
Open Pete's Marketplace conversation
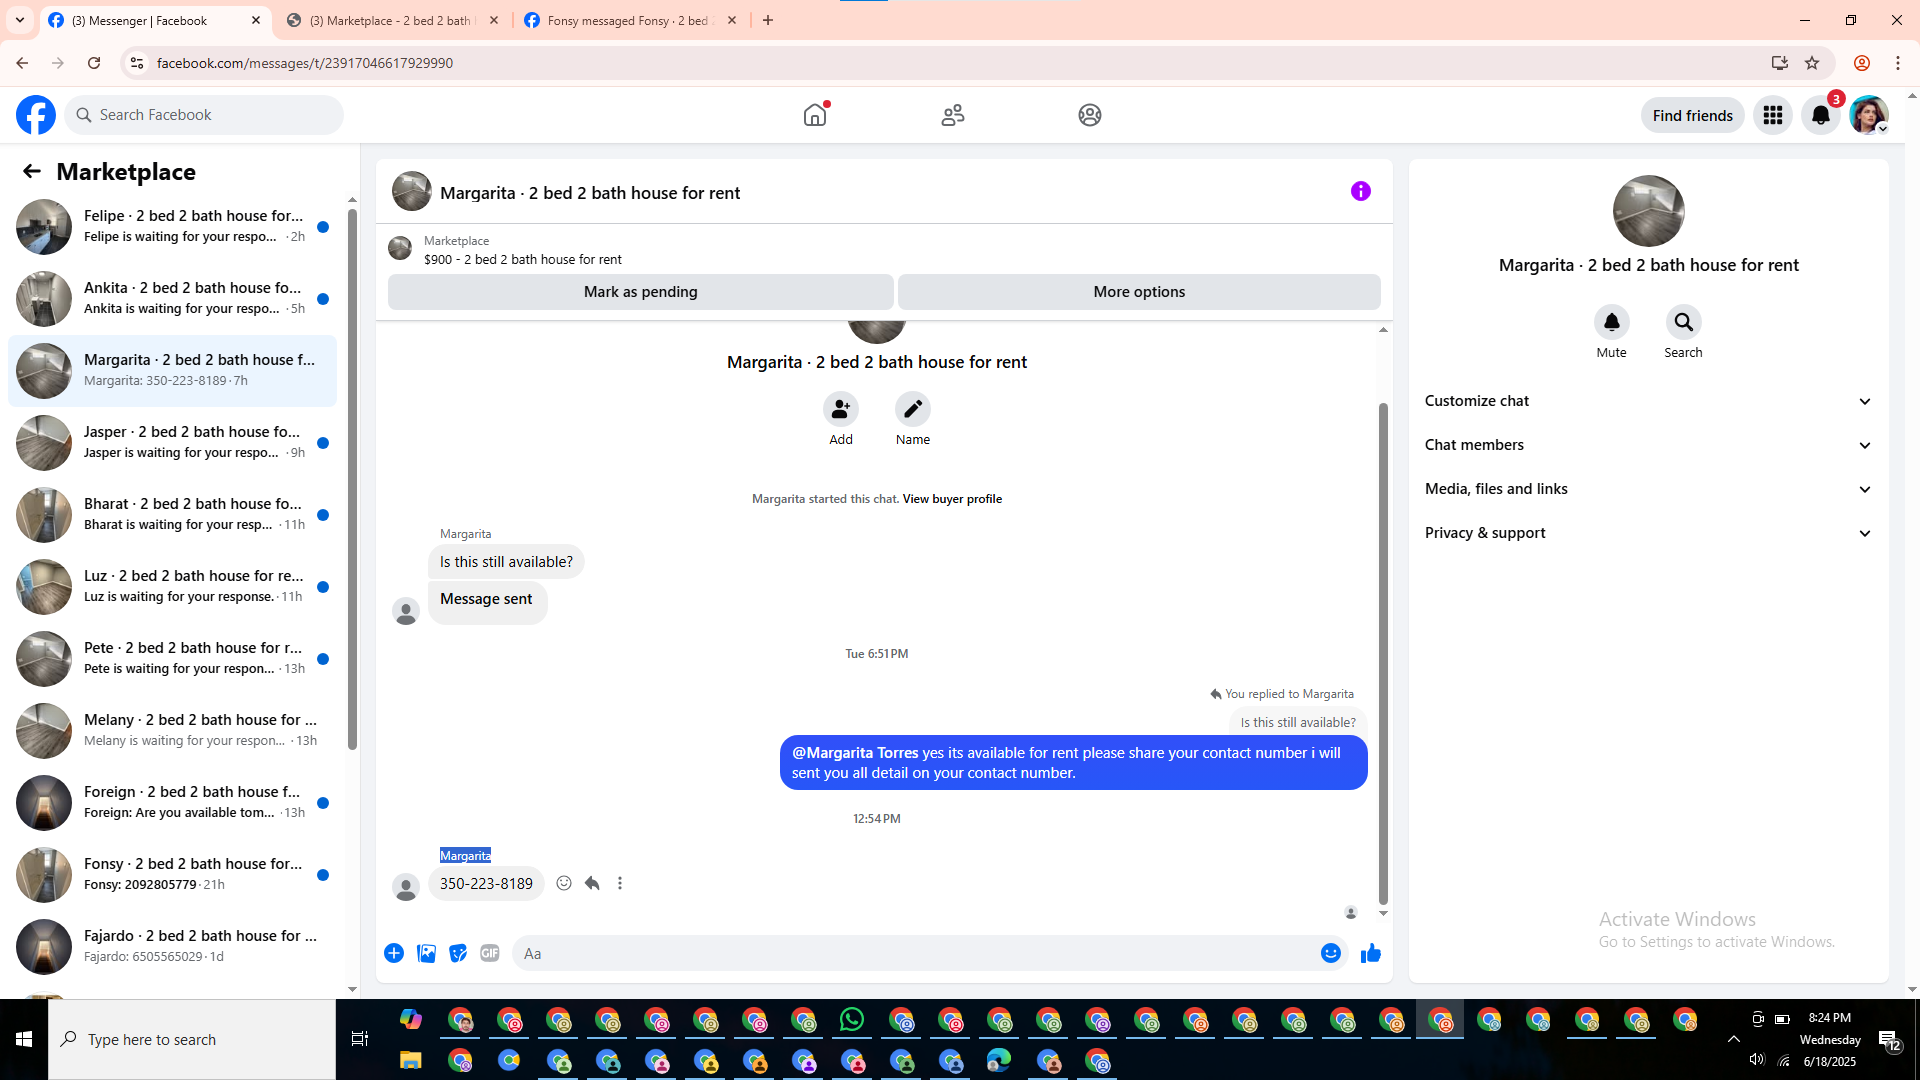click(x=172, y=659)
